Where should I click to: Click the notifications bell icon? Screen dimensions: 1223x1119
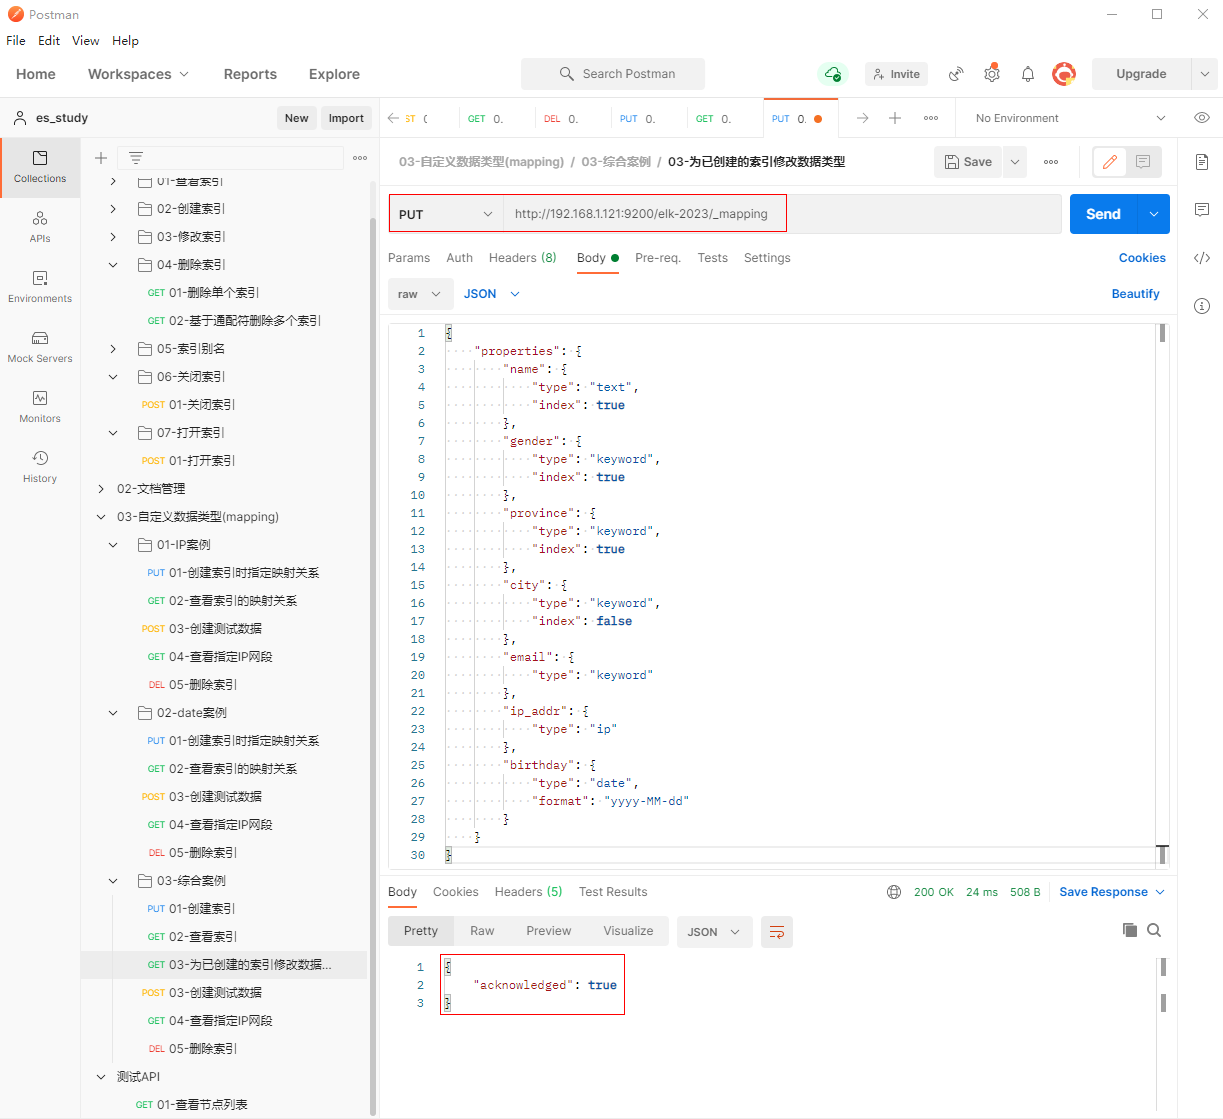pos(1027,74)
